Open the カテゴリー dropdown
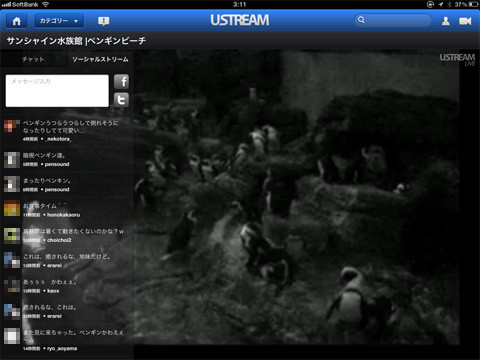Screen dimensions: 480x360 pyautogui.click(x=59, y=21)
